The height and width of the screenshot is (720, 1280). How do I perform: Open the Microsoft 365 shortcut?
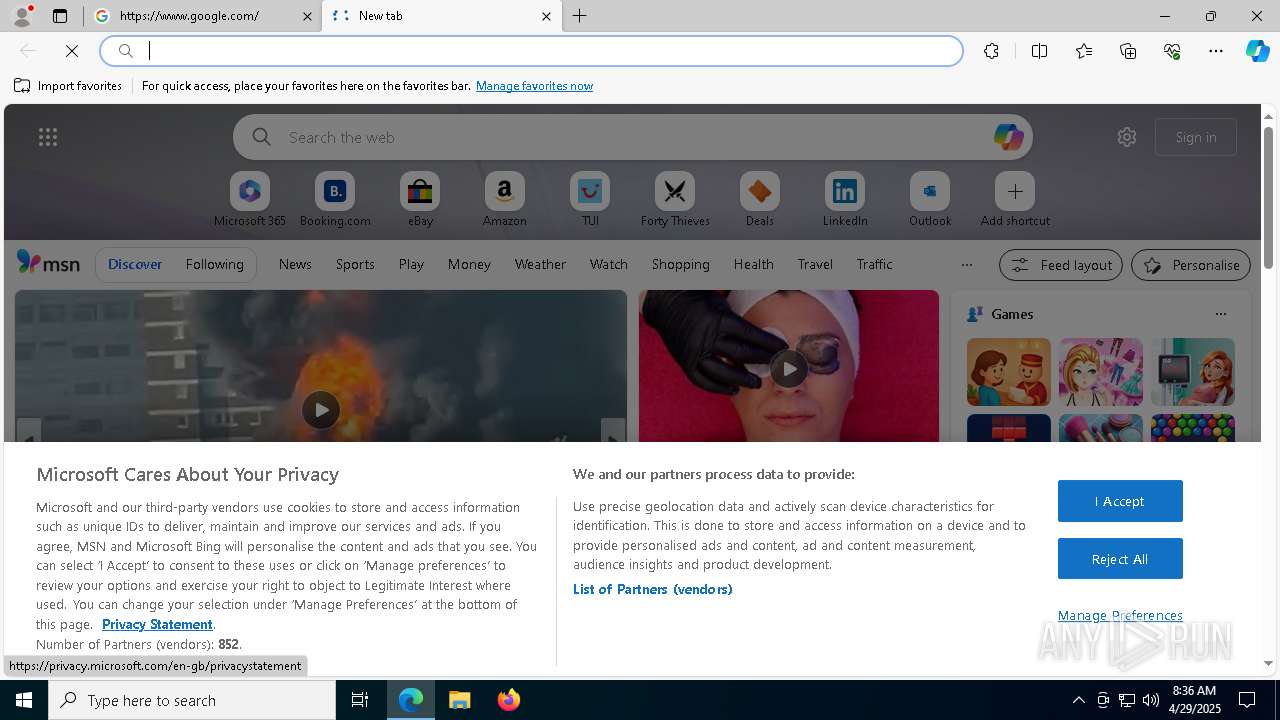tap(250, 200)
